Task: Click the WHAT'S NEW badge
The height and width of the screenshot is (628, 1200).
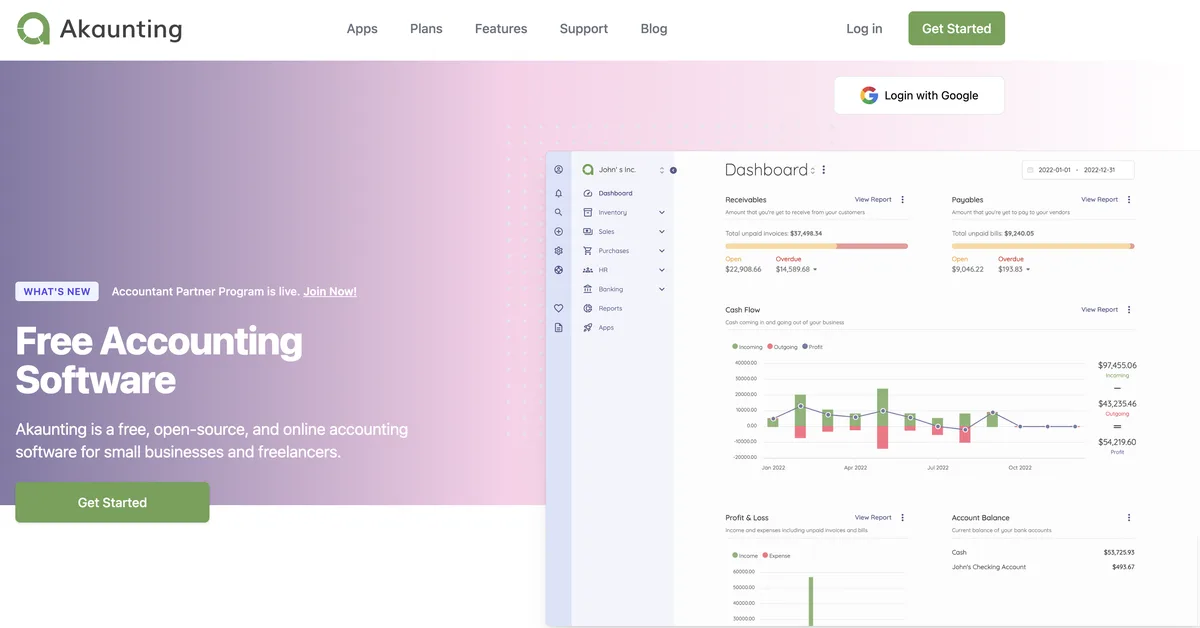Action: pos(57,292)
